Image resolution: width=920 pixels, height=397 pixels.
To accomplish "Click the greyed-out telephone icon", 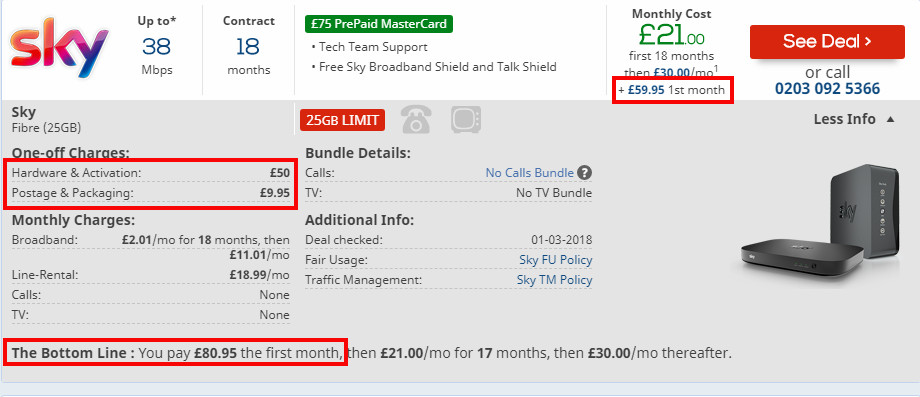I will (x=415, y=119).
